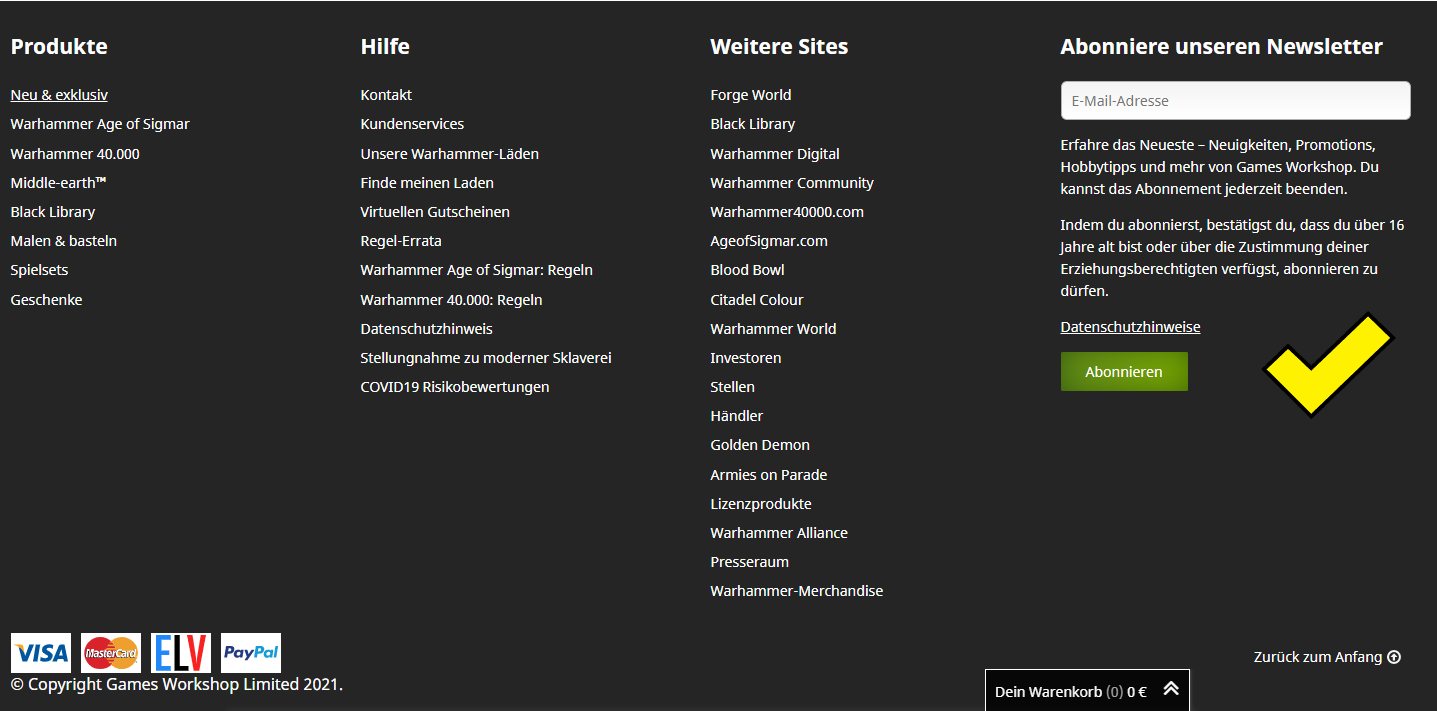Open Lizenzprodukte link
This screenshot has height=711, width=1437.
point(761,504)
